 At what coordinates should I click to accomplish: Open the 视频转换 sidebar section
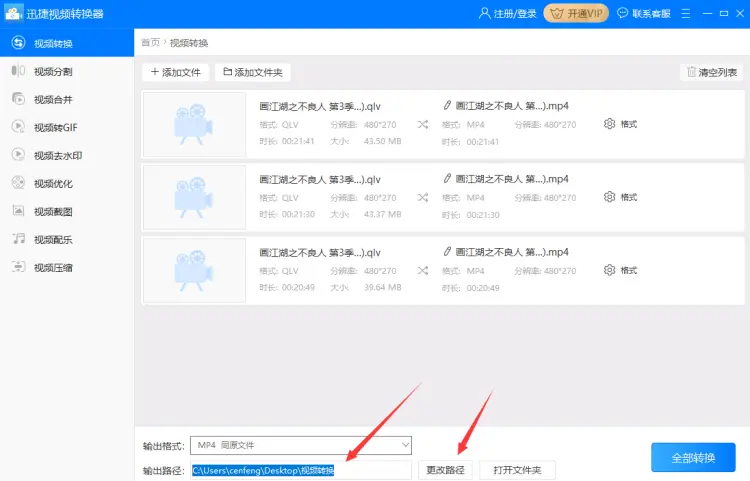click(x=67, y=43)
